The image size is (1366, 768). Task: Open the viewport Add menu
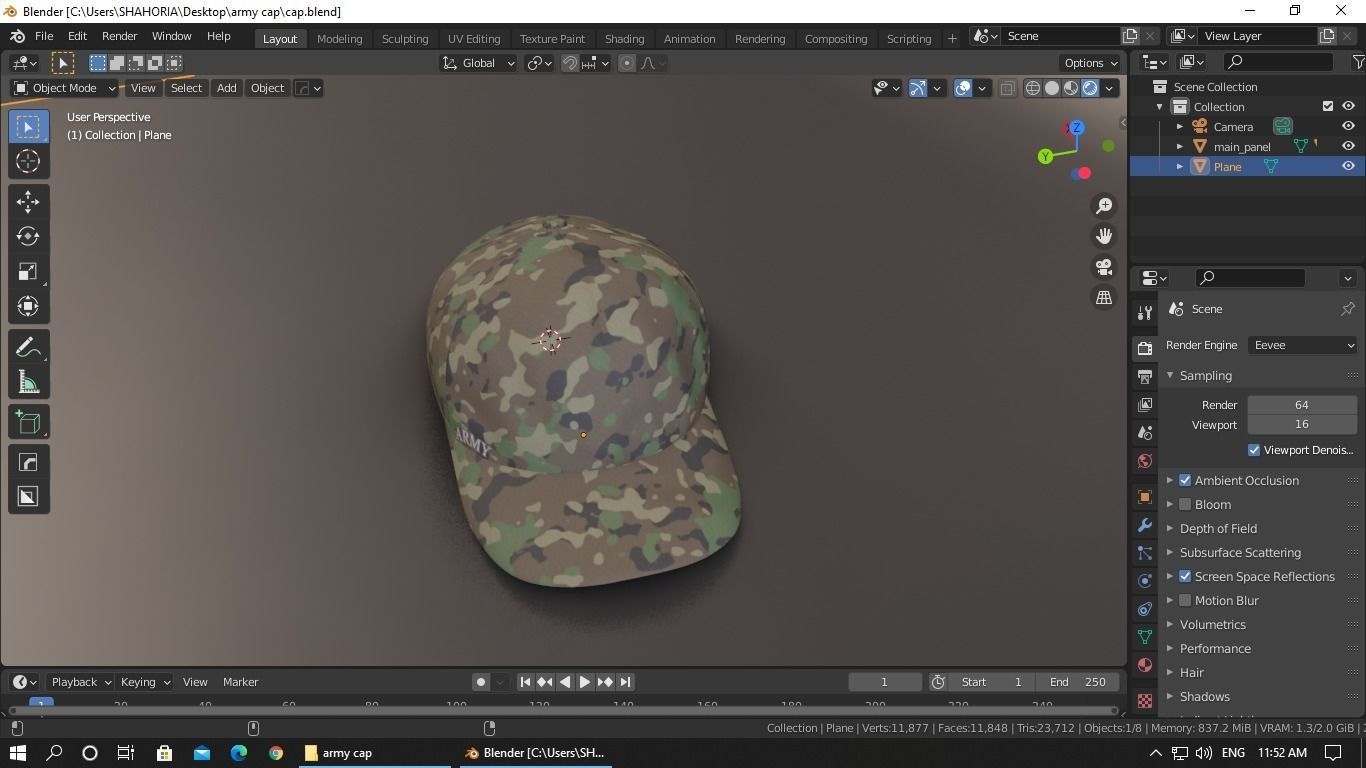[227, 88]
